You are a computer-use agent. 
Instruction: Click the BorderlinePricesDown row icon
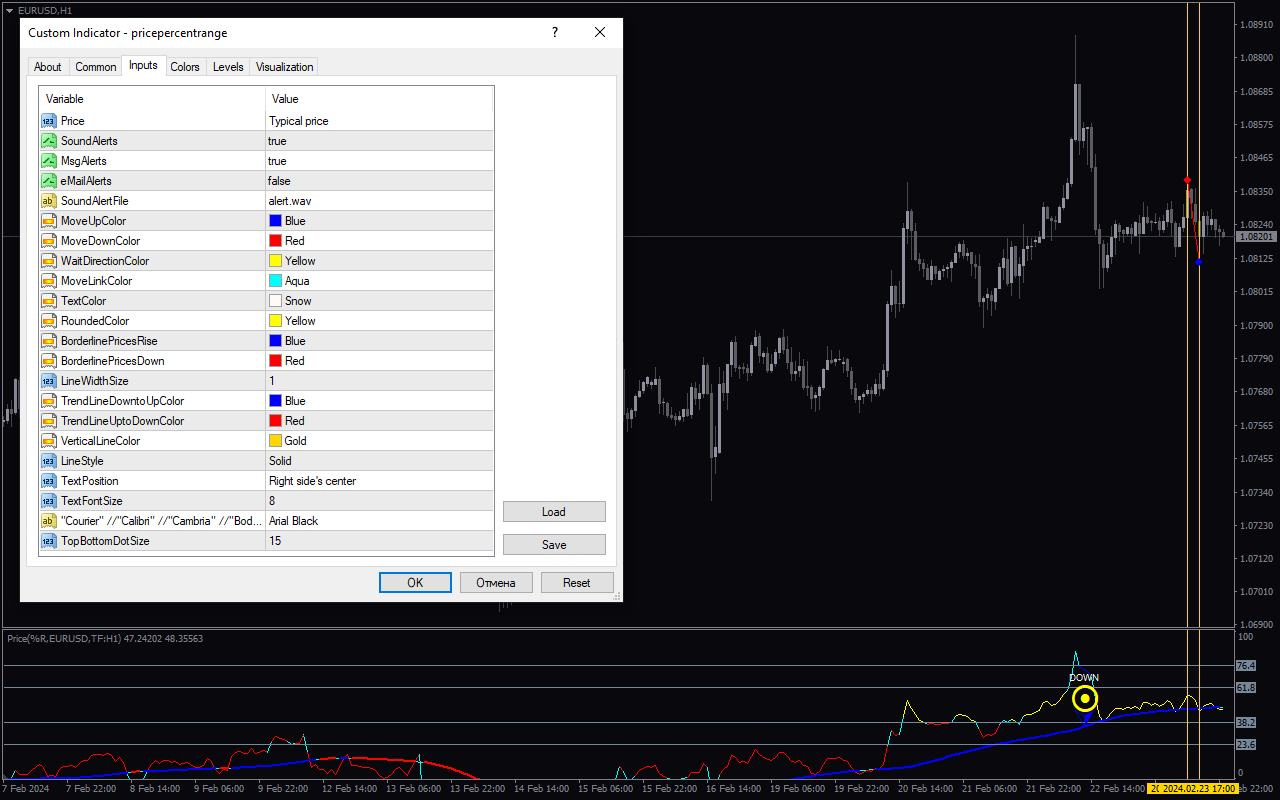49,361
